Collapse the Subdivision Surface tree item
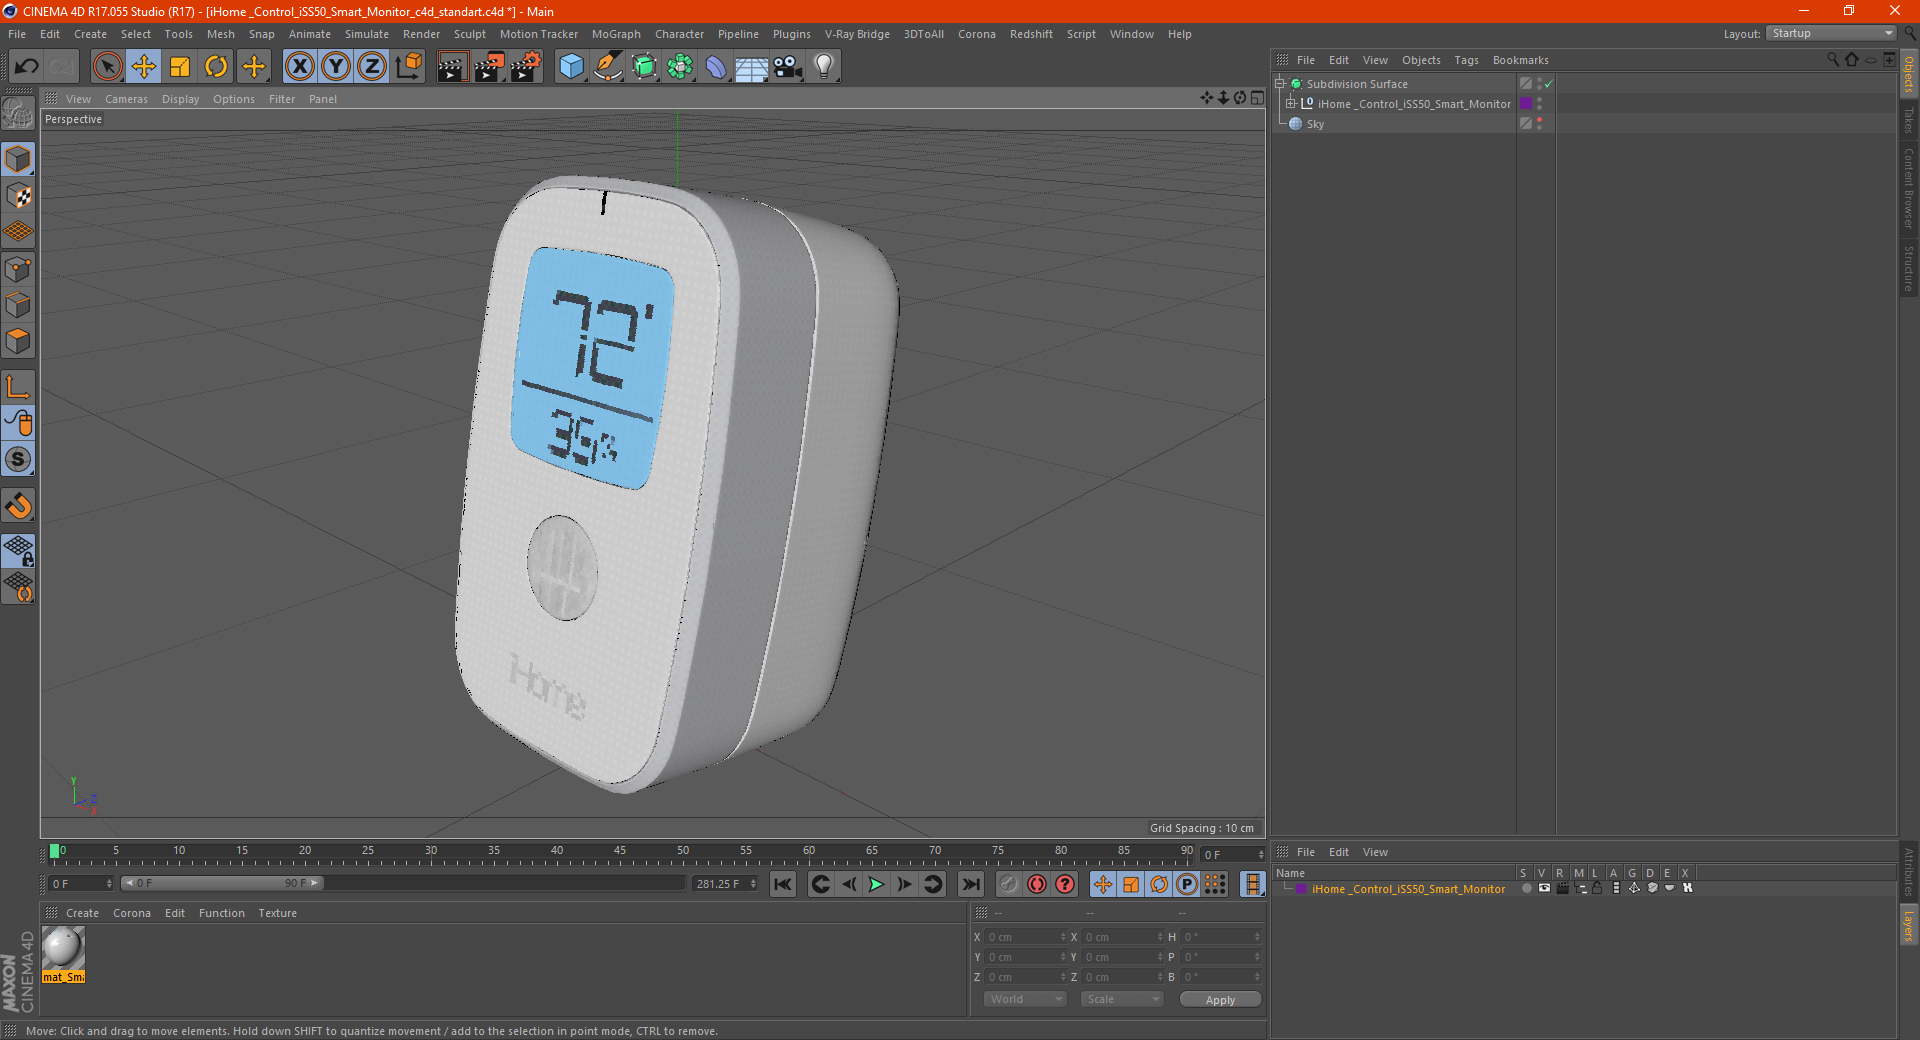Image resolution: width=1920 pixels, height=1040 pixels. point(1280,84)
